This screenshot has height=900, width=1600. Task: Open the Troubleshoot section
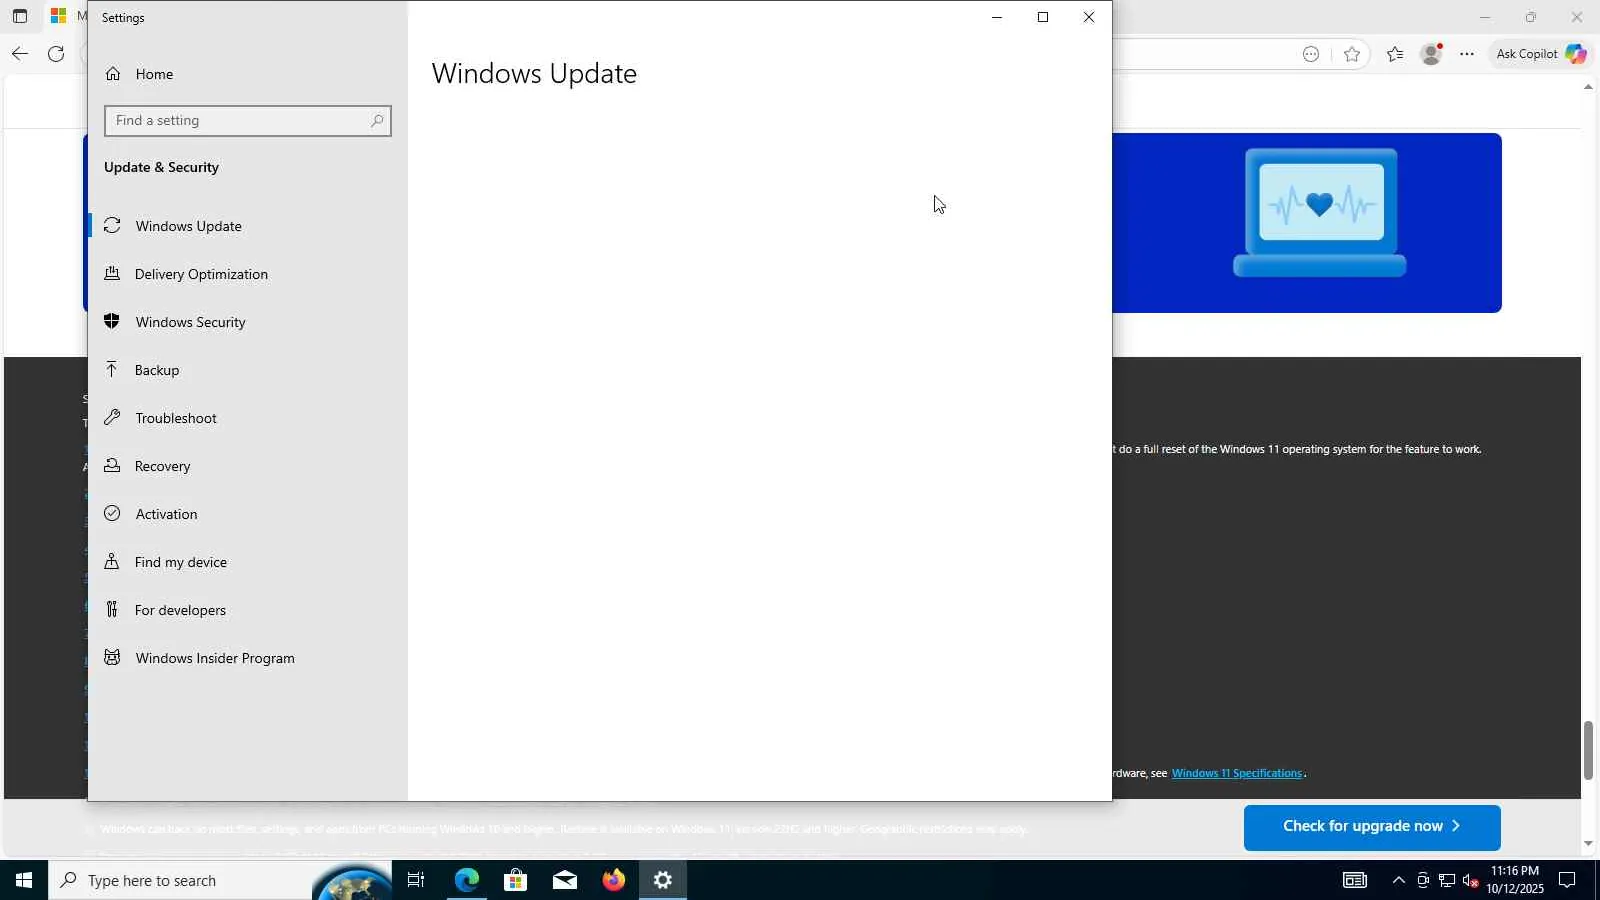pos(248,418)
